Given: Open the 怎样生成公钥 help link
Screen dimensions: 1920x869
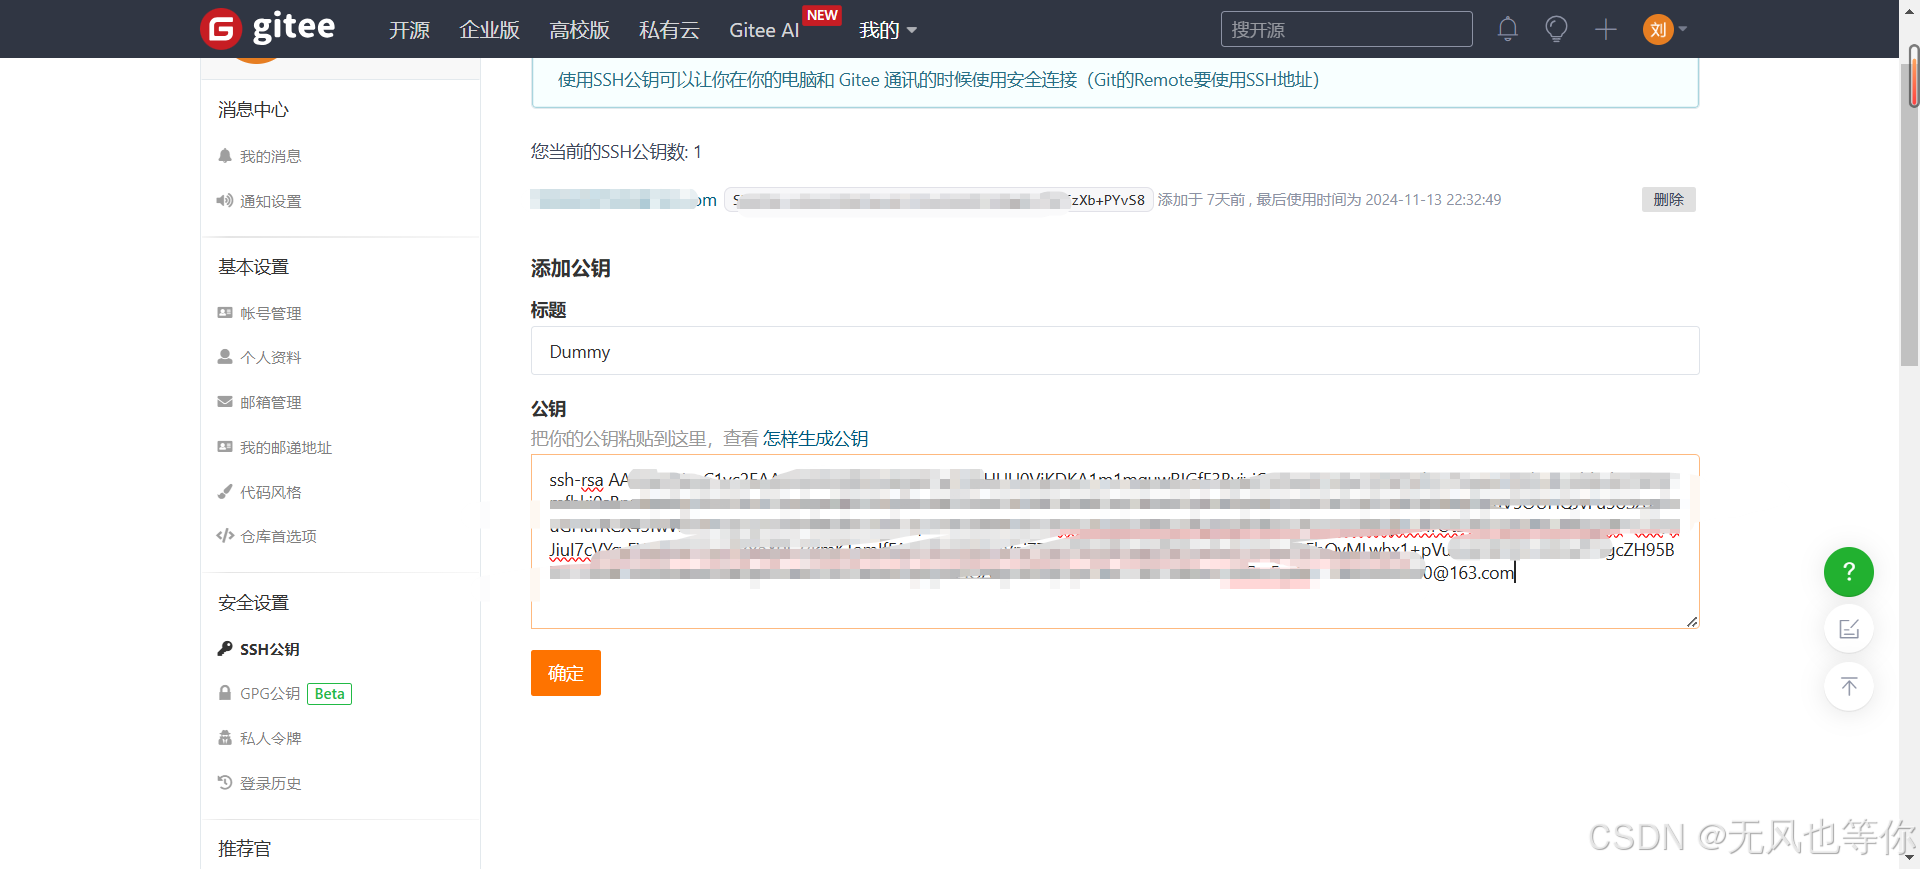Looking at the screenshot, I should tap(815, 438).
